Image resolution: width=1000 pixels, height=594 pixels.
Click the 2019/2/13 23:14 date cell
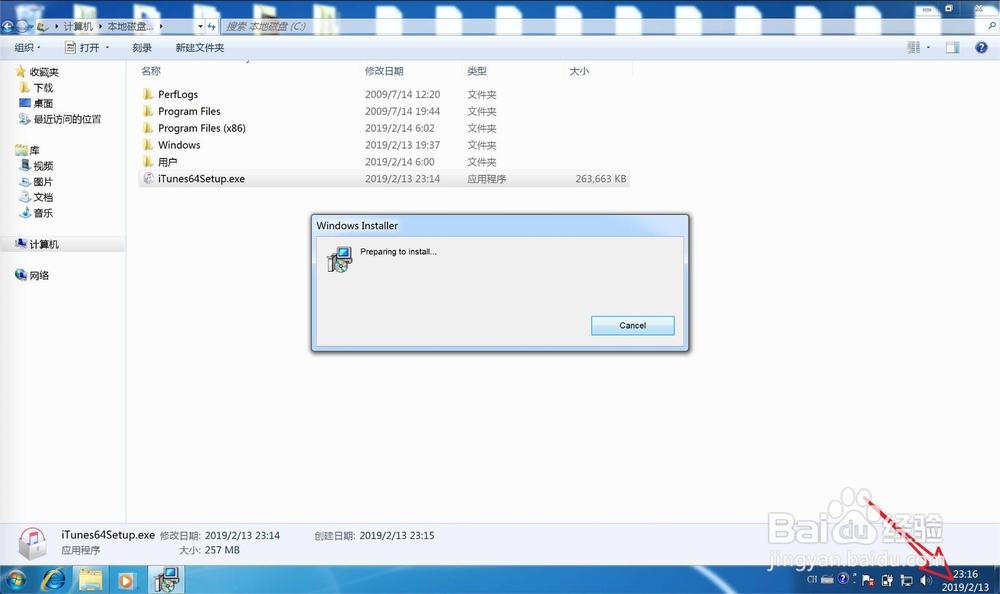(x=402, y=179)
